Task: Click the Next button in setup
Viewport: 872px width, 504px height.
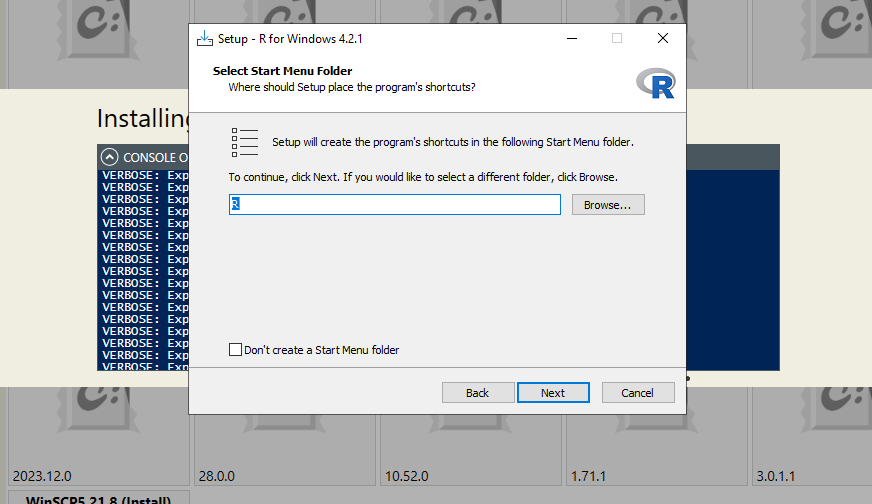Action: tap(553, 393)
